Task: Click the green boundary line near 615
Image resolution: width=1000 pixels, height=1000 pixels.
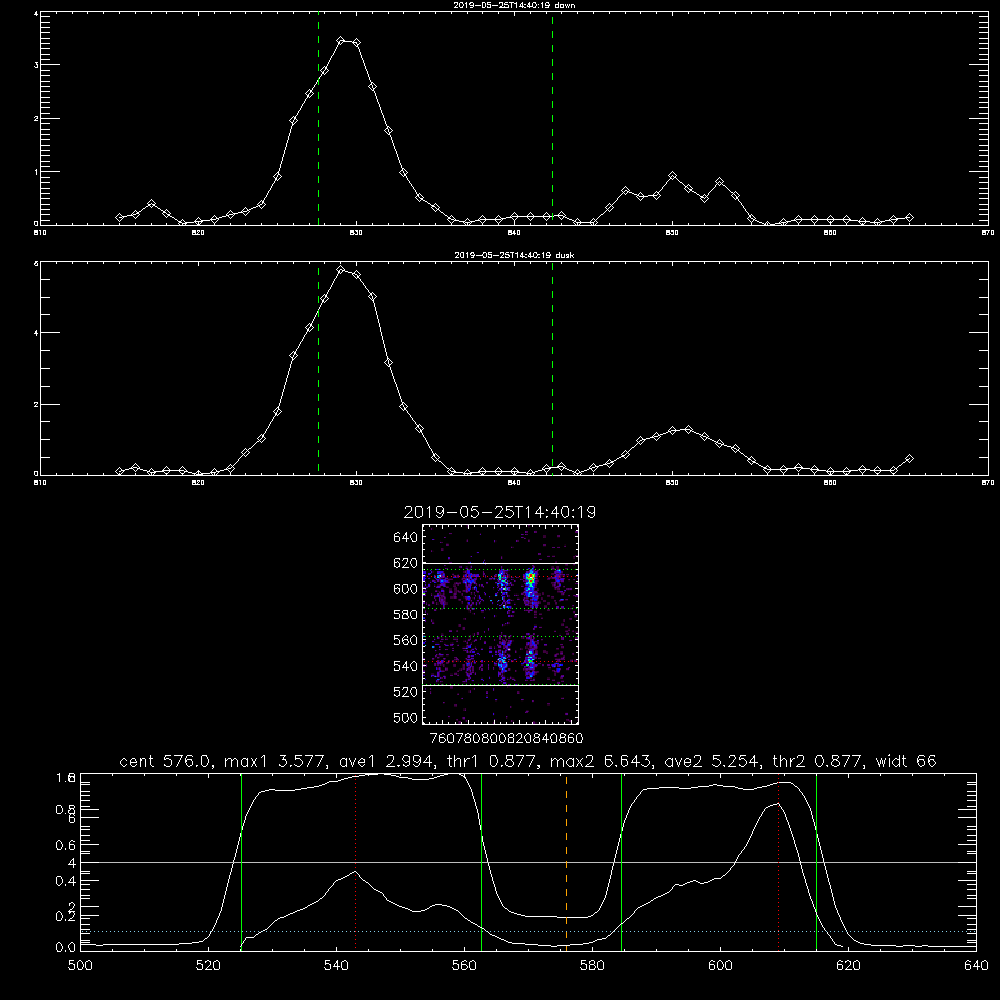Action: 816,862
